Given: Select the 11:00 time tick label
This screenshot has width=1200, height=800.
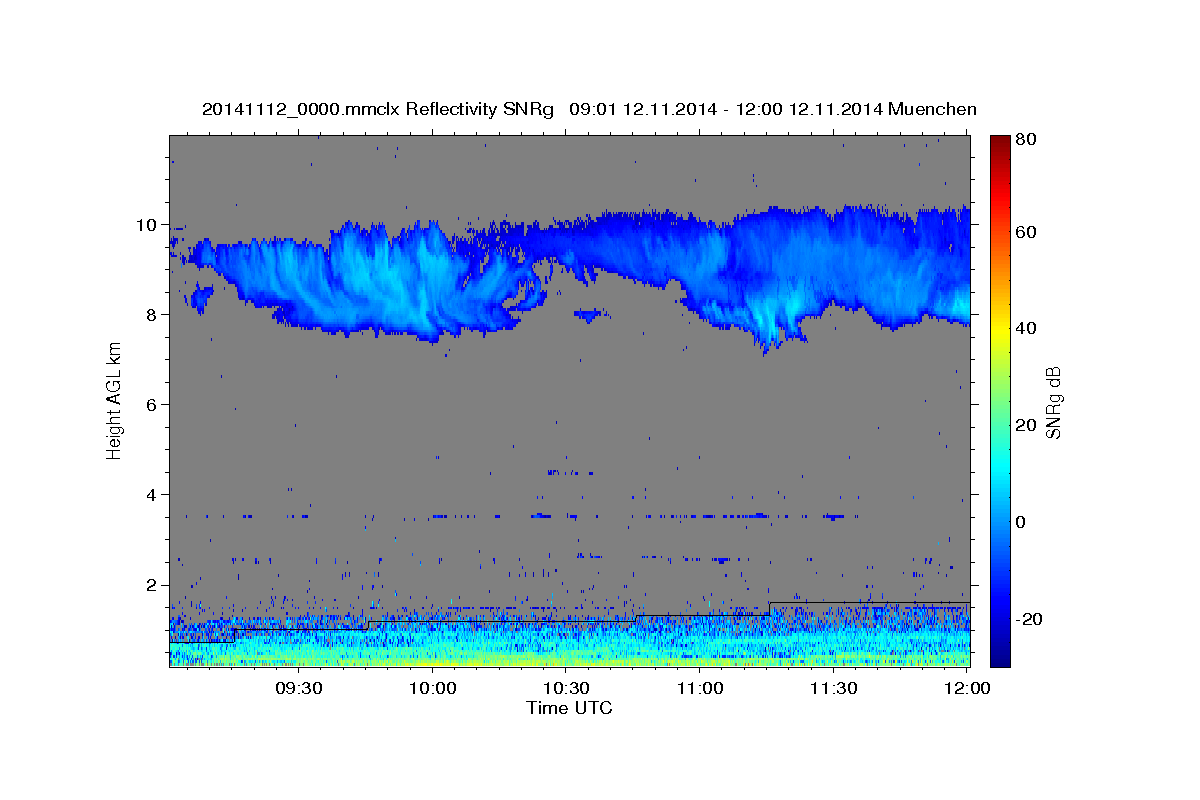Looking at the screenshot, I should click(x=700, y=688).
